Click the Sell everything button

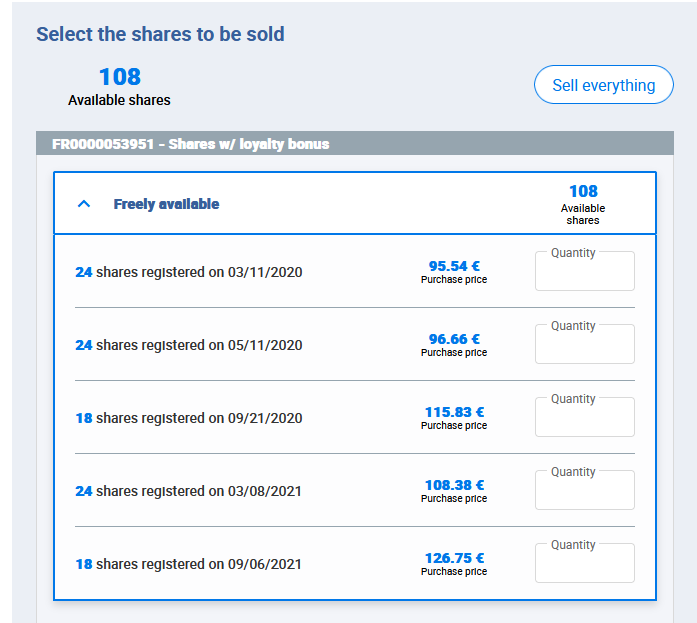(x=603, y=85)
